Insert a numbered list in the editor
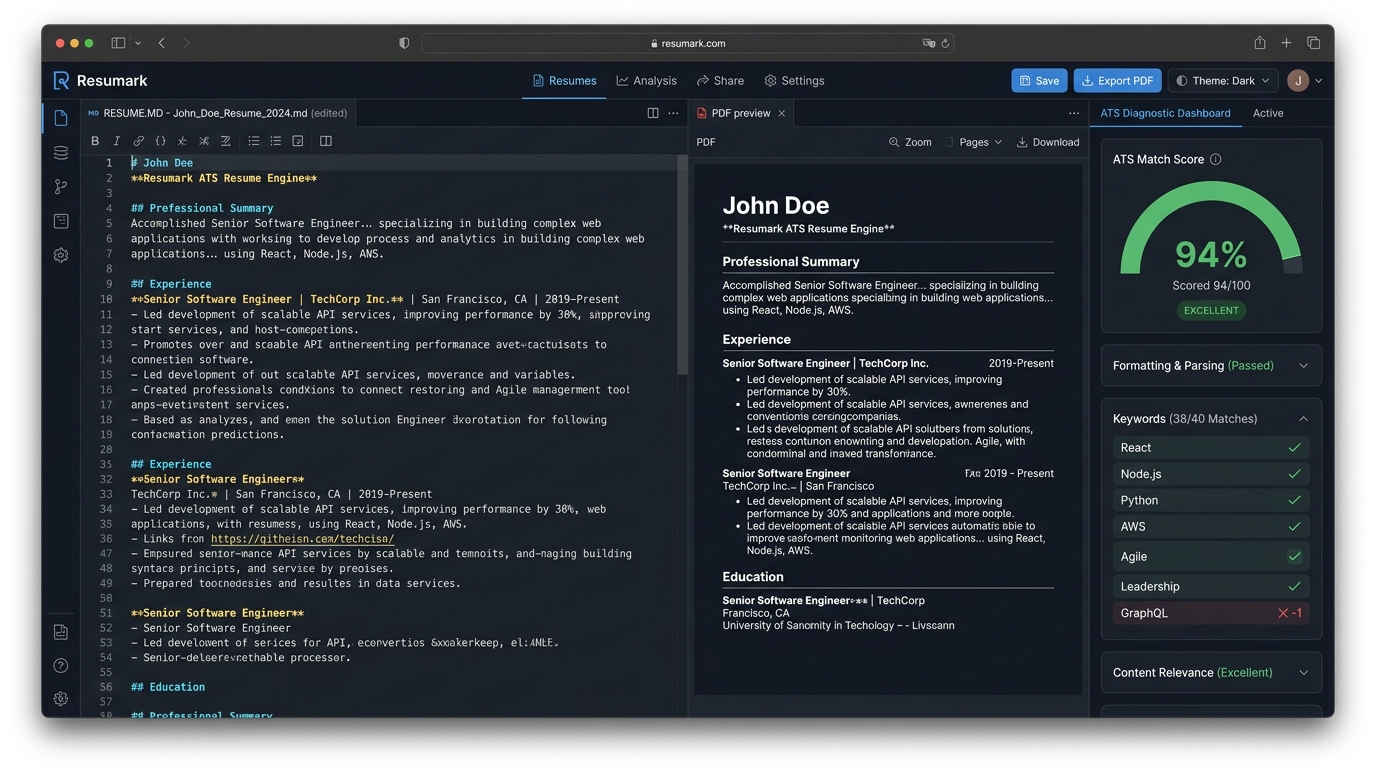Viewport: 1376px width, 768px height. [x=276, y=141]
